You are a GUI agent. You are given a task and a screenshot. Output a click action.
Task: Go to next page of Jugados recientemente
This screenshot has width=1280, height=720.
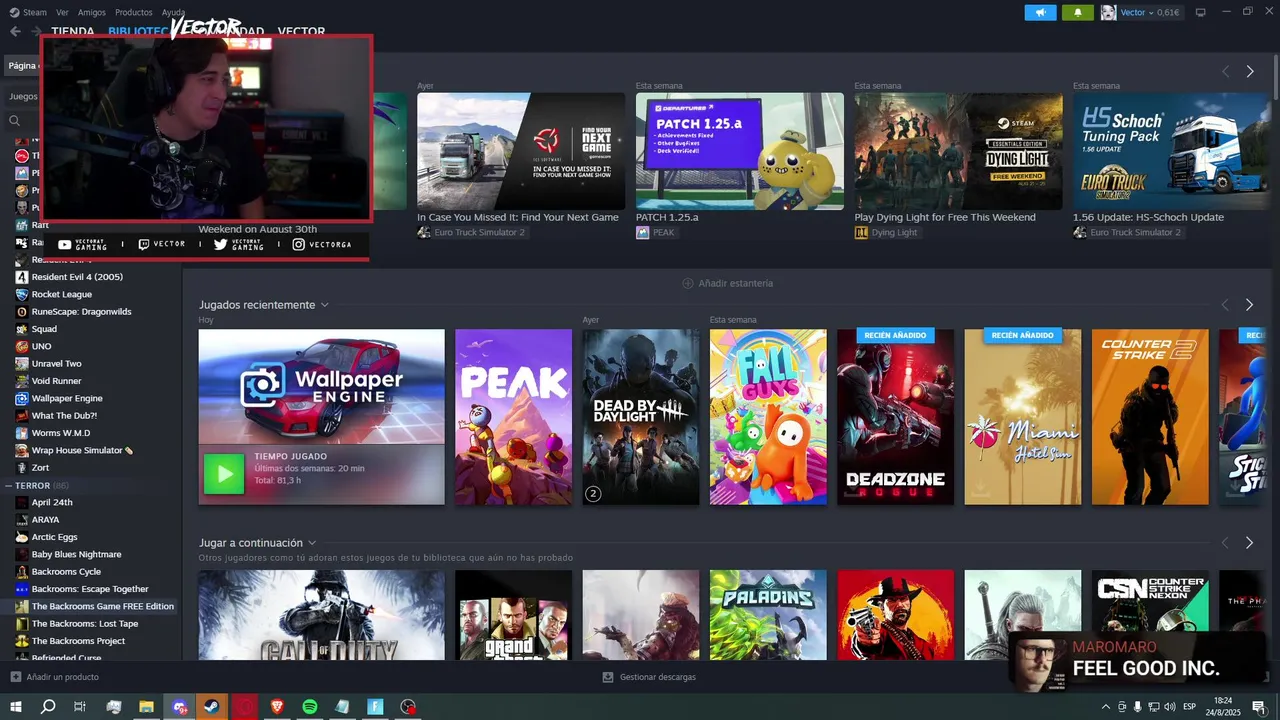coord(1250,305)
